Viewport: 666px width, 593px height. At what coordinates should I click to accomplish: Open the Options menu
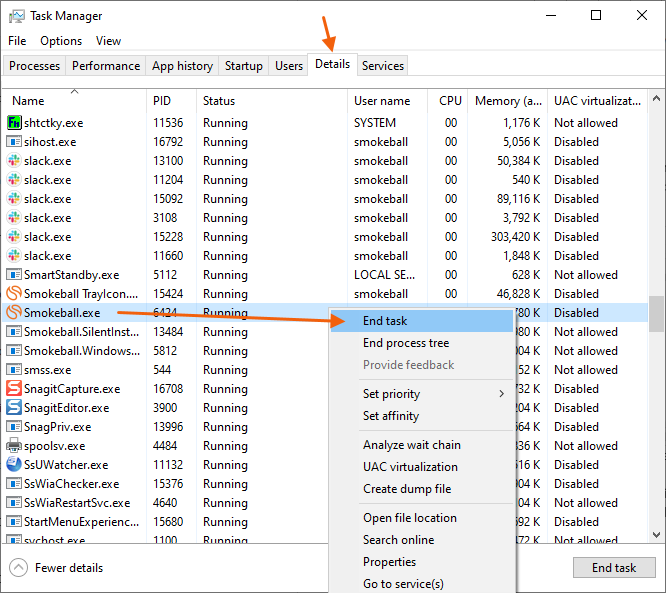(x=61, y=41)
